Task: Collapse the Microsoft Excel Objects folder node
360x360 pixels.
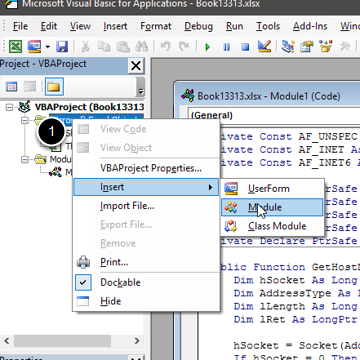Action: tap(25, 120)
